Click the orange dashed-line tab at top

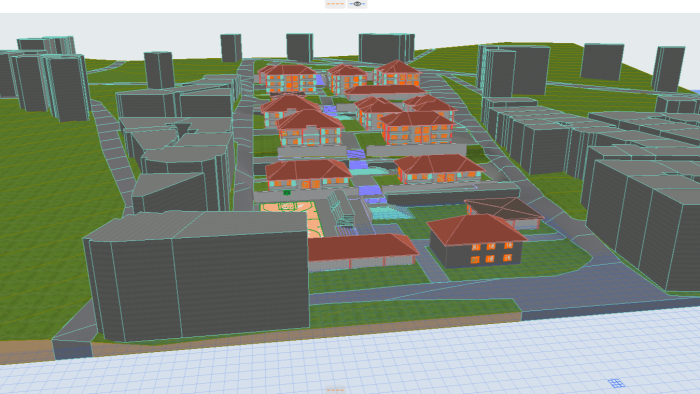pos(335,4)
